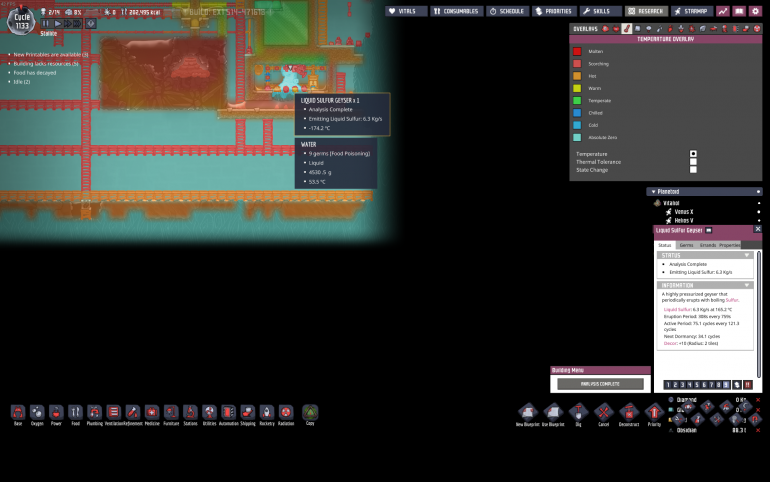The width and height of the screenshot is (770, 482).
Task: Select the Status tab
Action: [665, 245]
